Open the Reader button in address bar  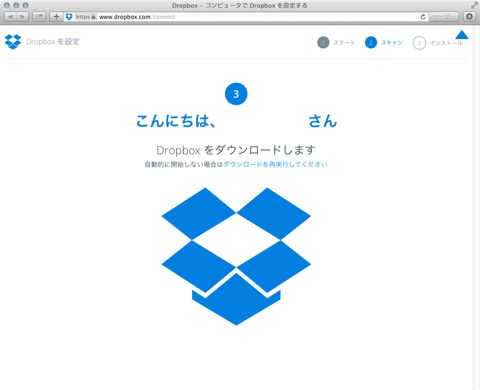[x=443, y=16]
